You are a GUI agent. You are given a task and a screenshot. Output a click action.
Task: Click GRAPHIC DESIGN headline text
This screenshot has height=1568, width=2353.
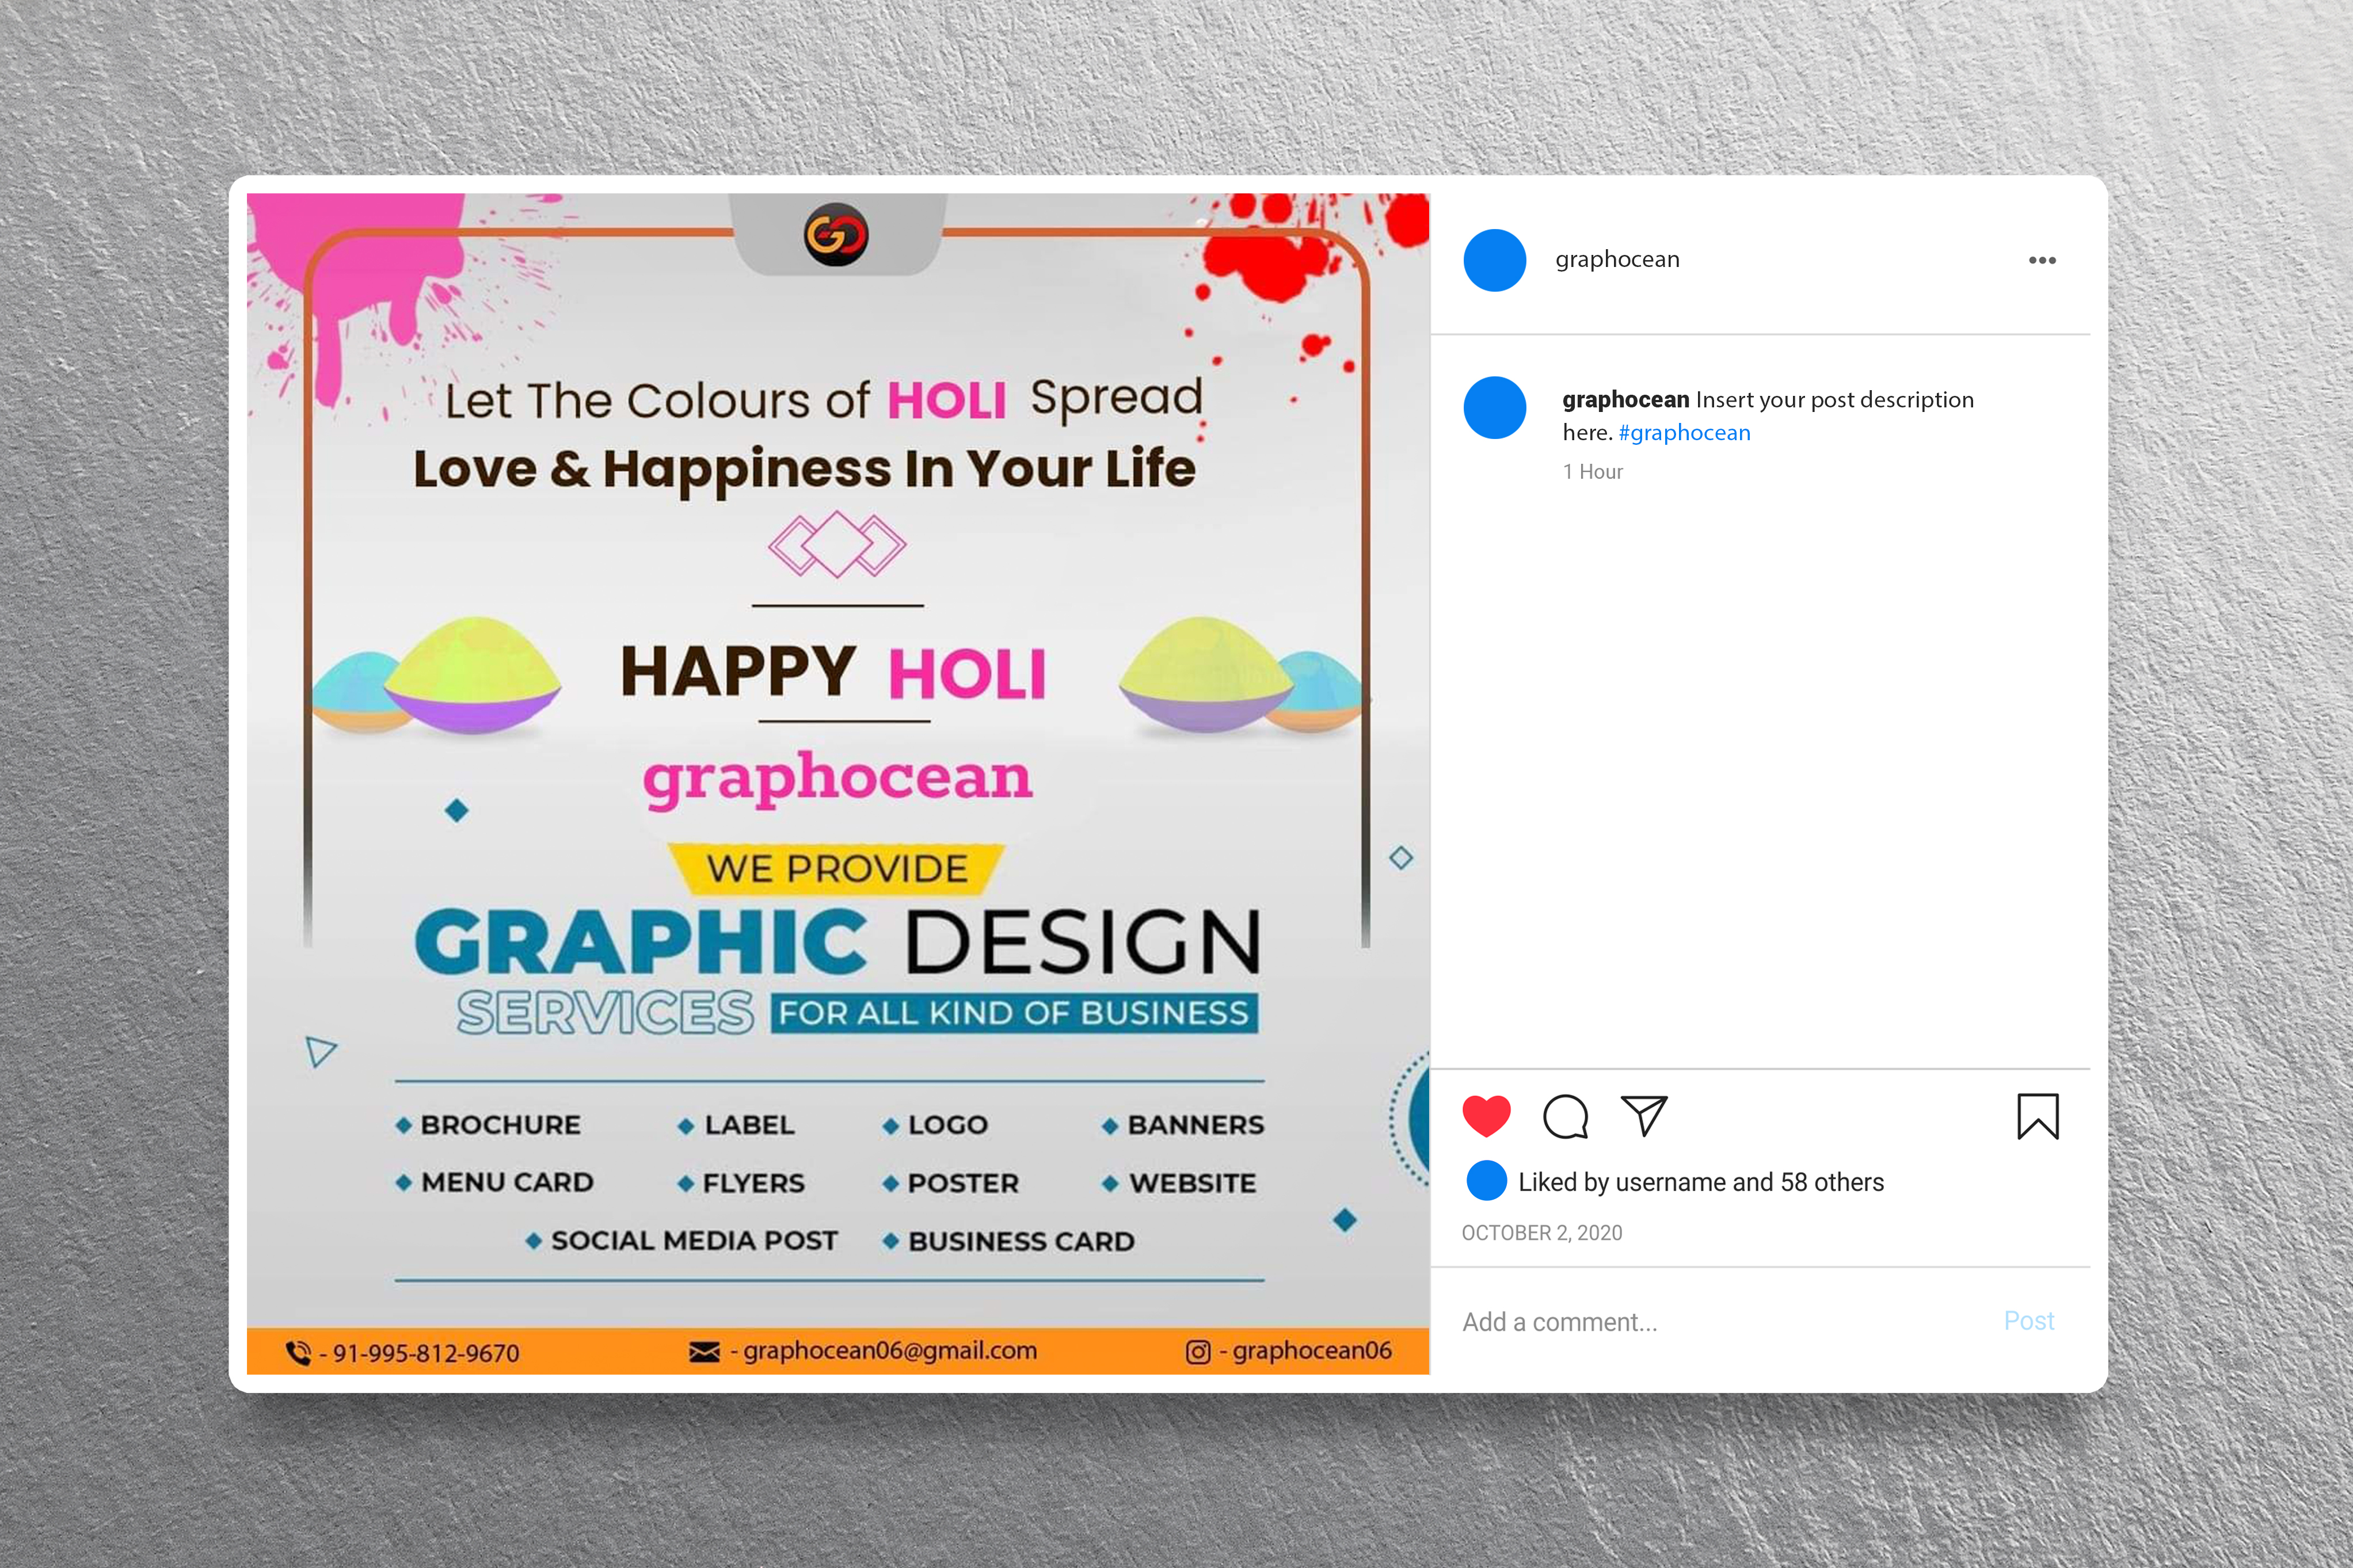click(x=837, y=941)
